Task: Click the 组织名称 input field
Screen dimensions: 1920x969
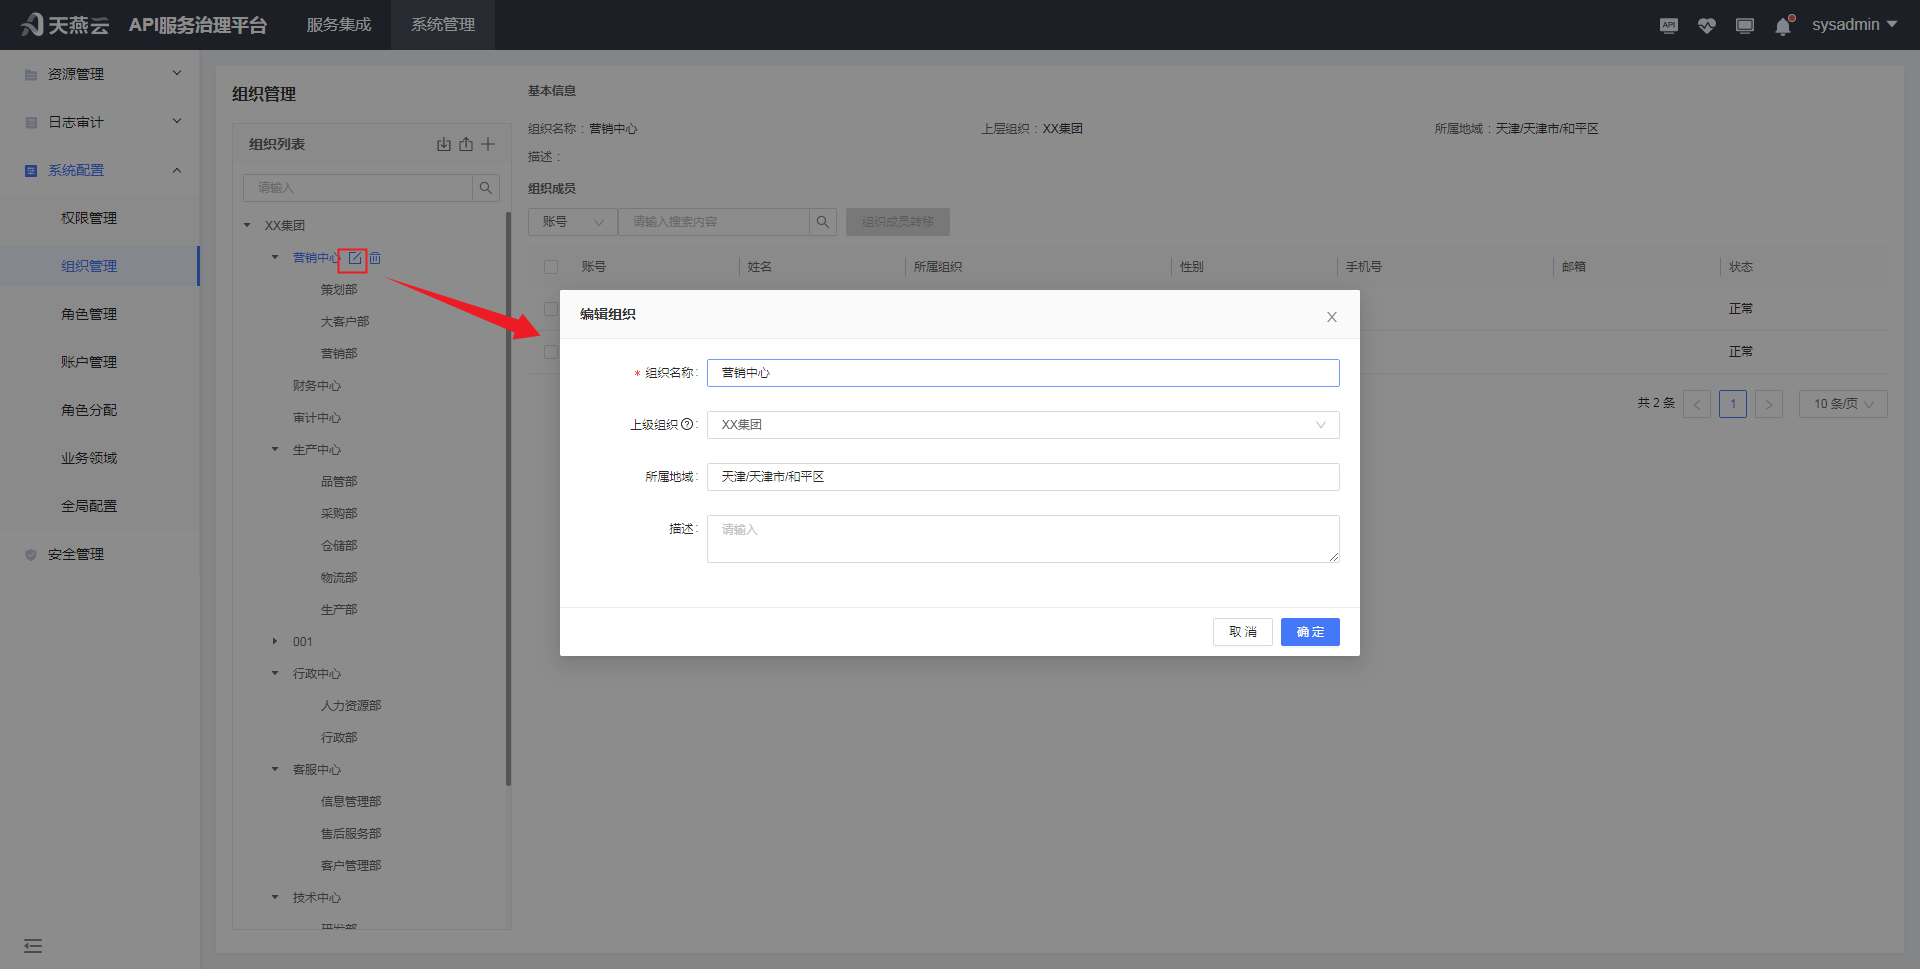Action: (1022, 373)
